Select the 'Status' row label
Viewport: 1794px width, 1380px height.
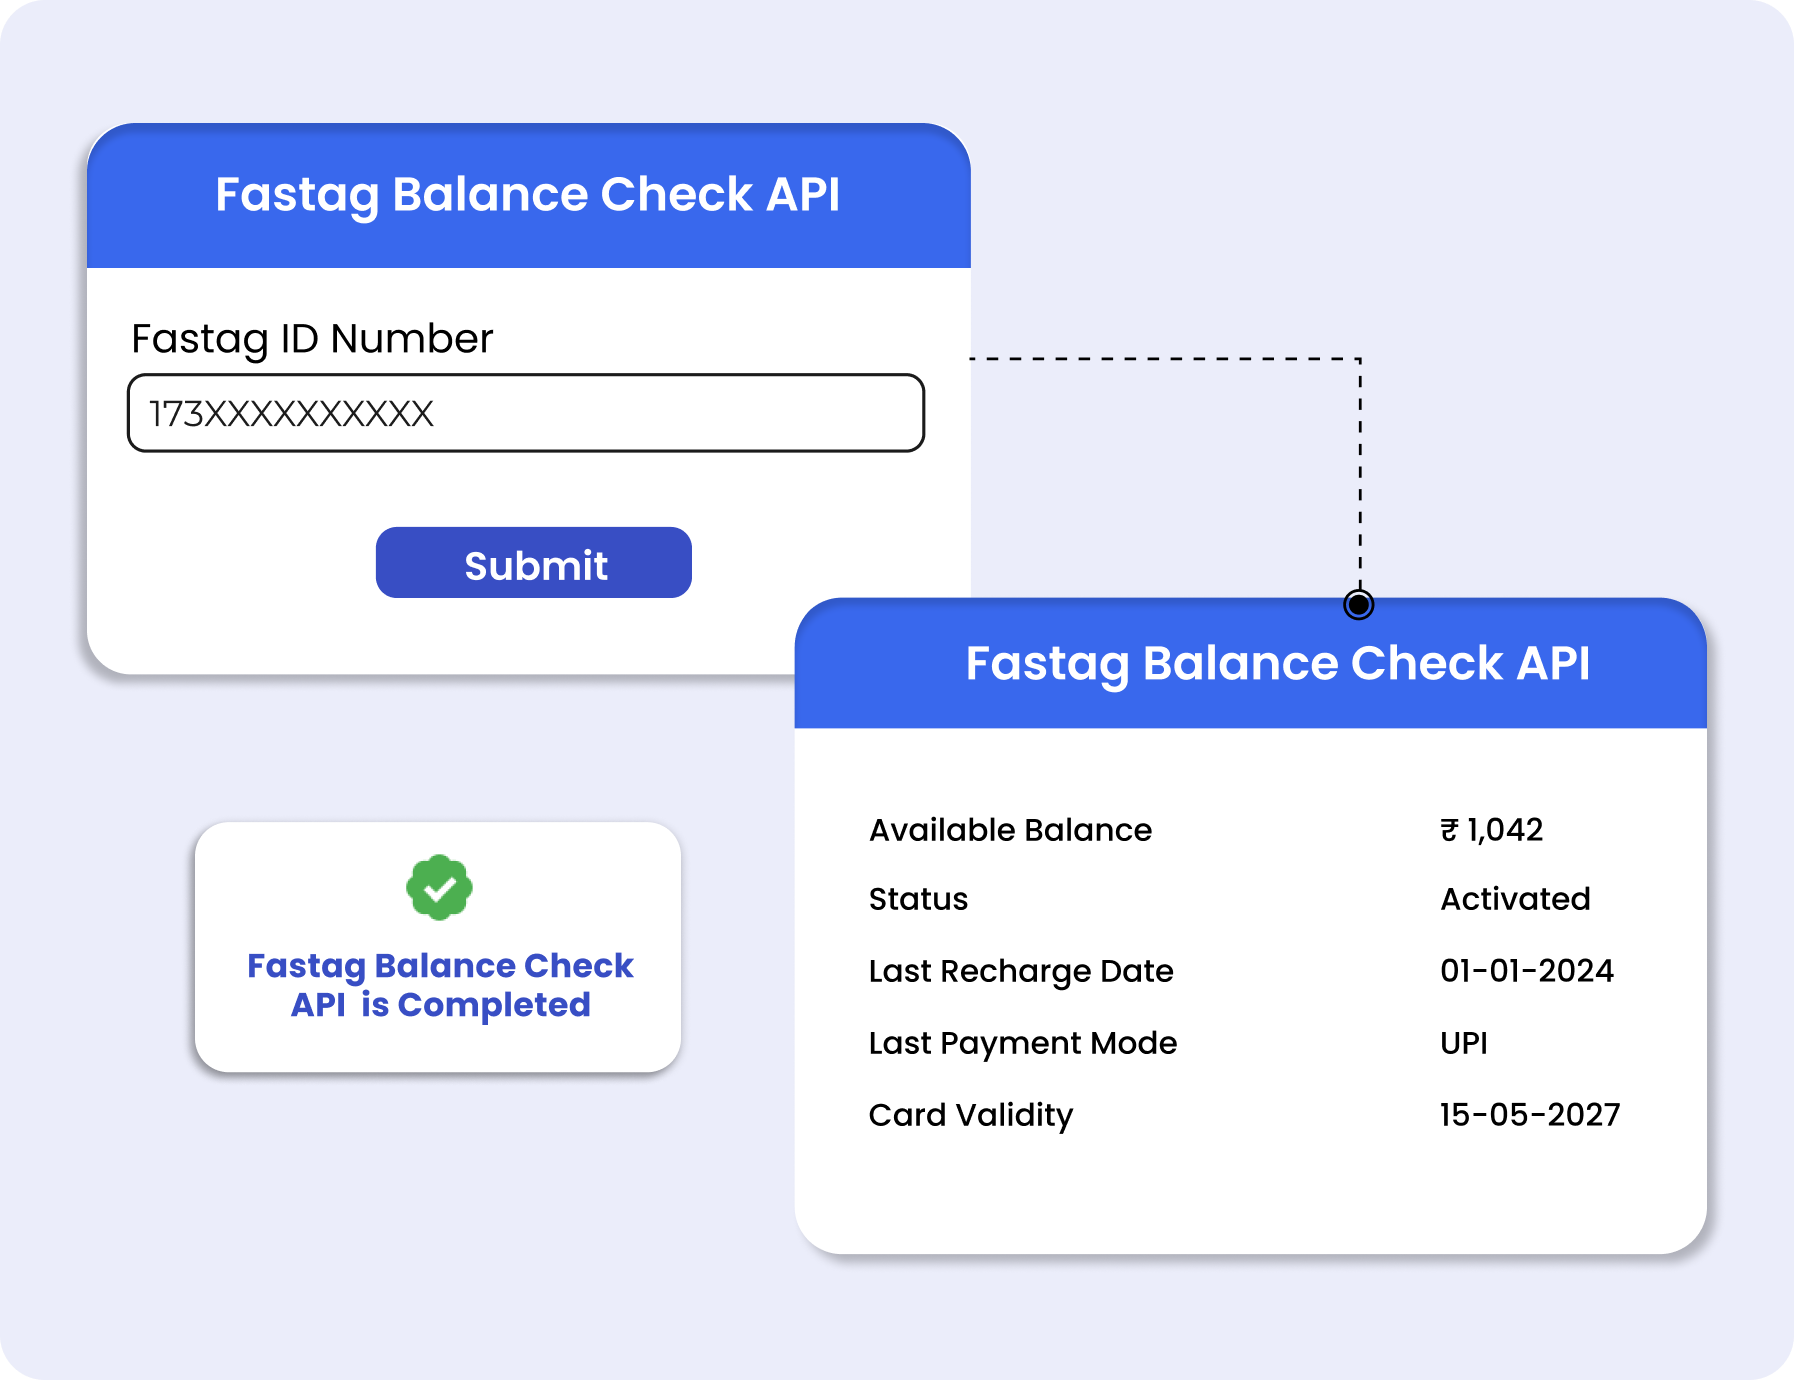pos(918,899)
